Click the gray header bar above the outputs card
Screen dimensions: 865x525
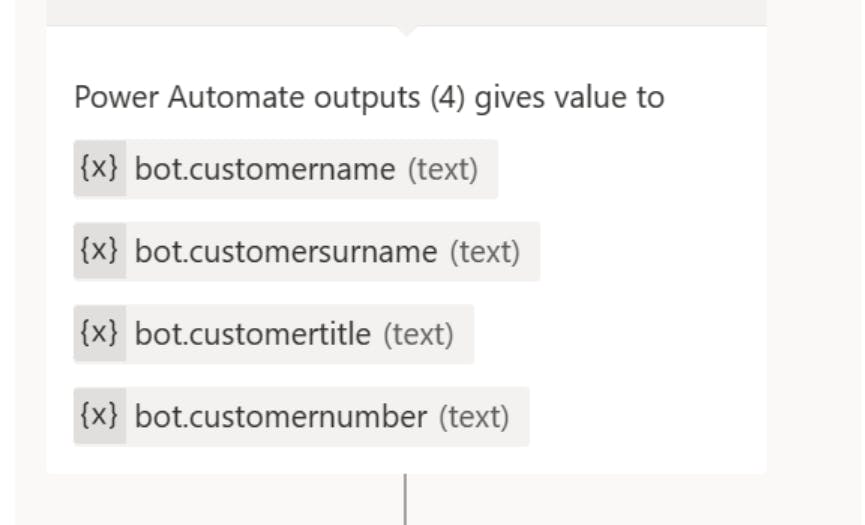[x=407, y=12]
